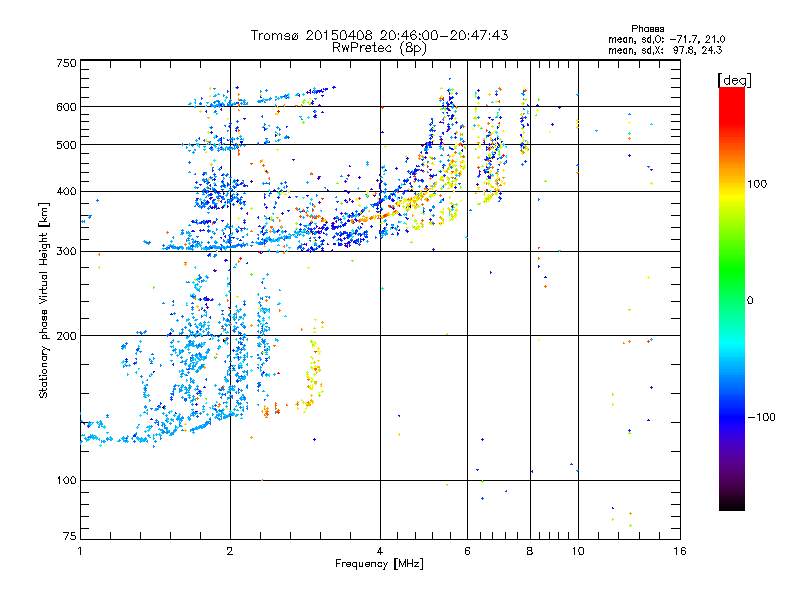Click the '600' y-axis tick label

tap(66, 107)
